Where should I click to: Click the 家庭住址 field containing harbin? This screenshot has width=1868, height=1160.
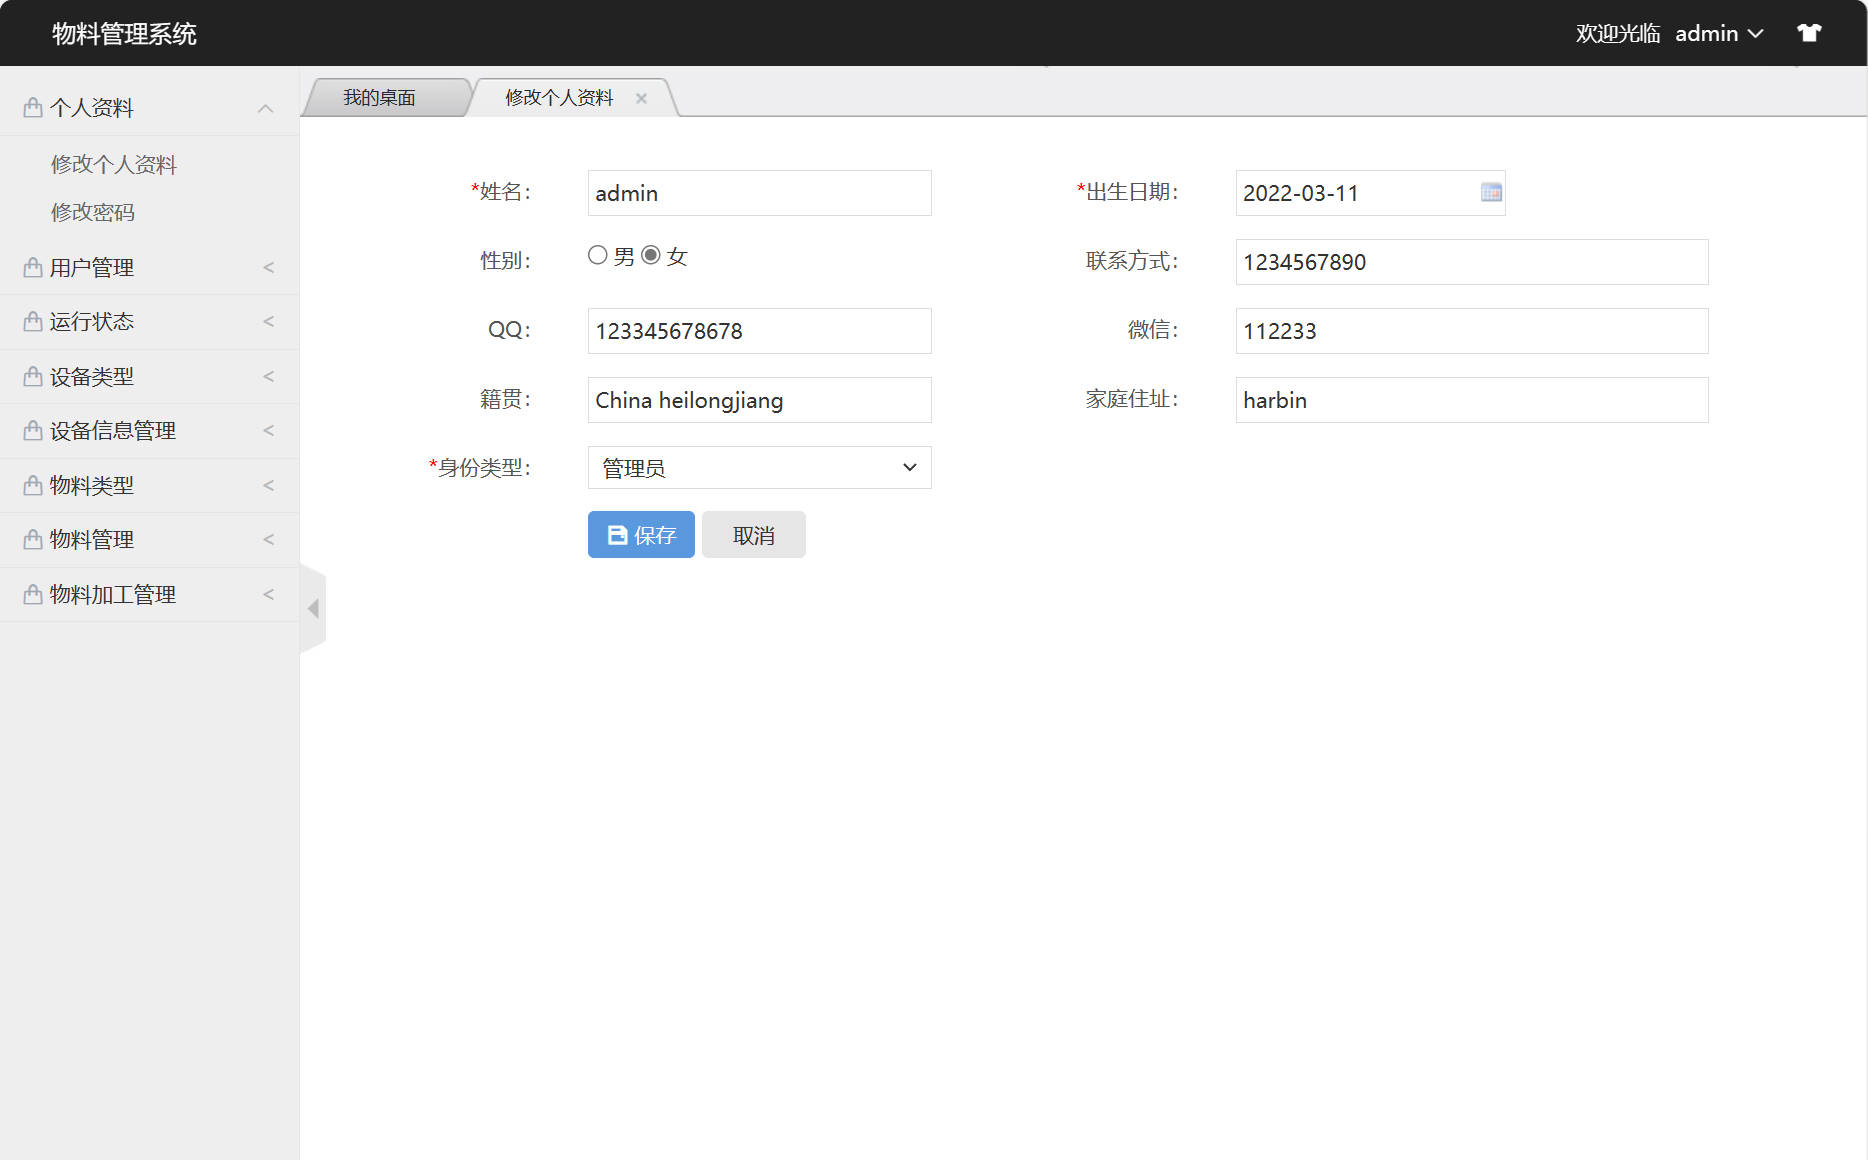(1471, 400)
